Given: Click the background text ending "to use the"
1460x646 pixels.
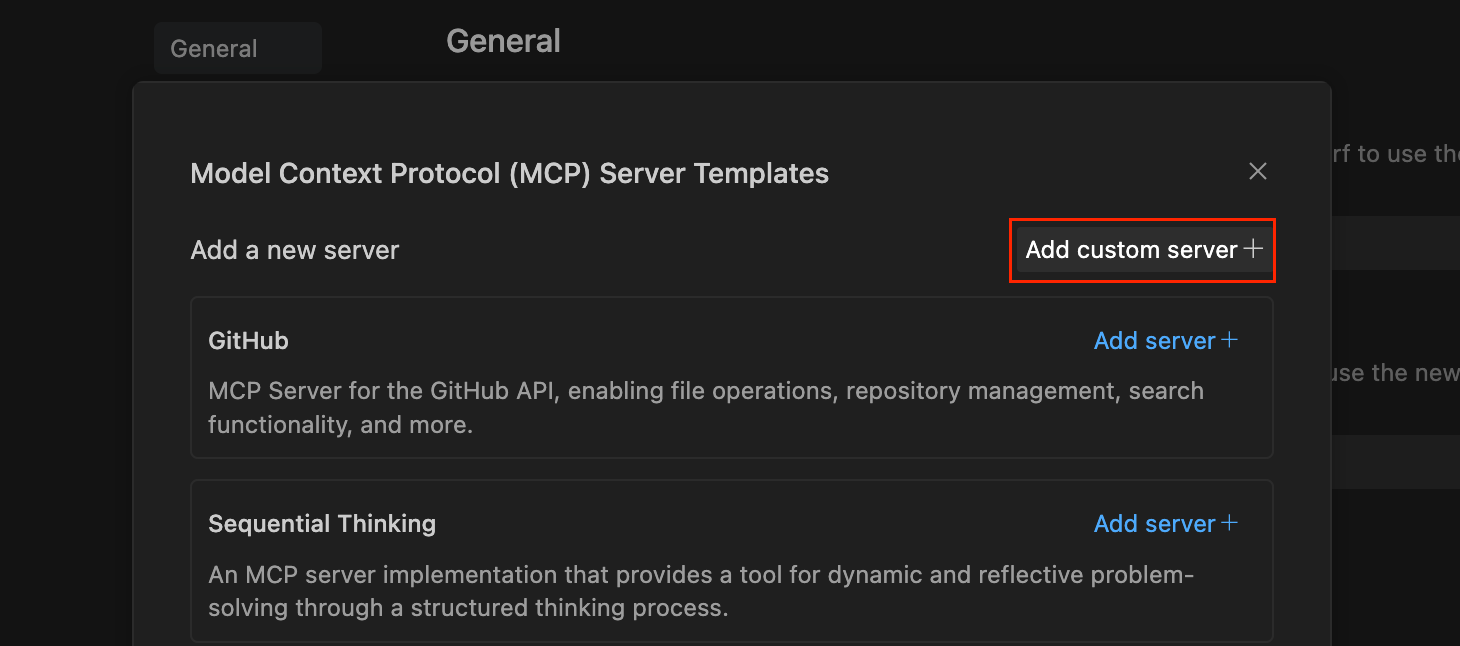Looking at the screenshot, I should coord(1394,154).
